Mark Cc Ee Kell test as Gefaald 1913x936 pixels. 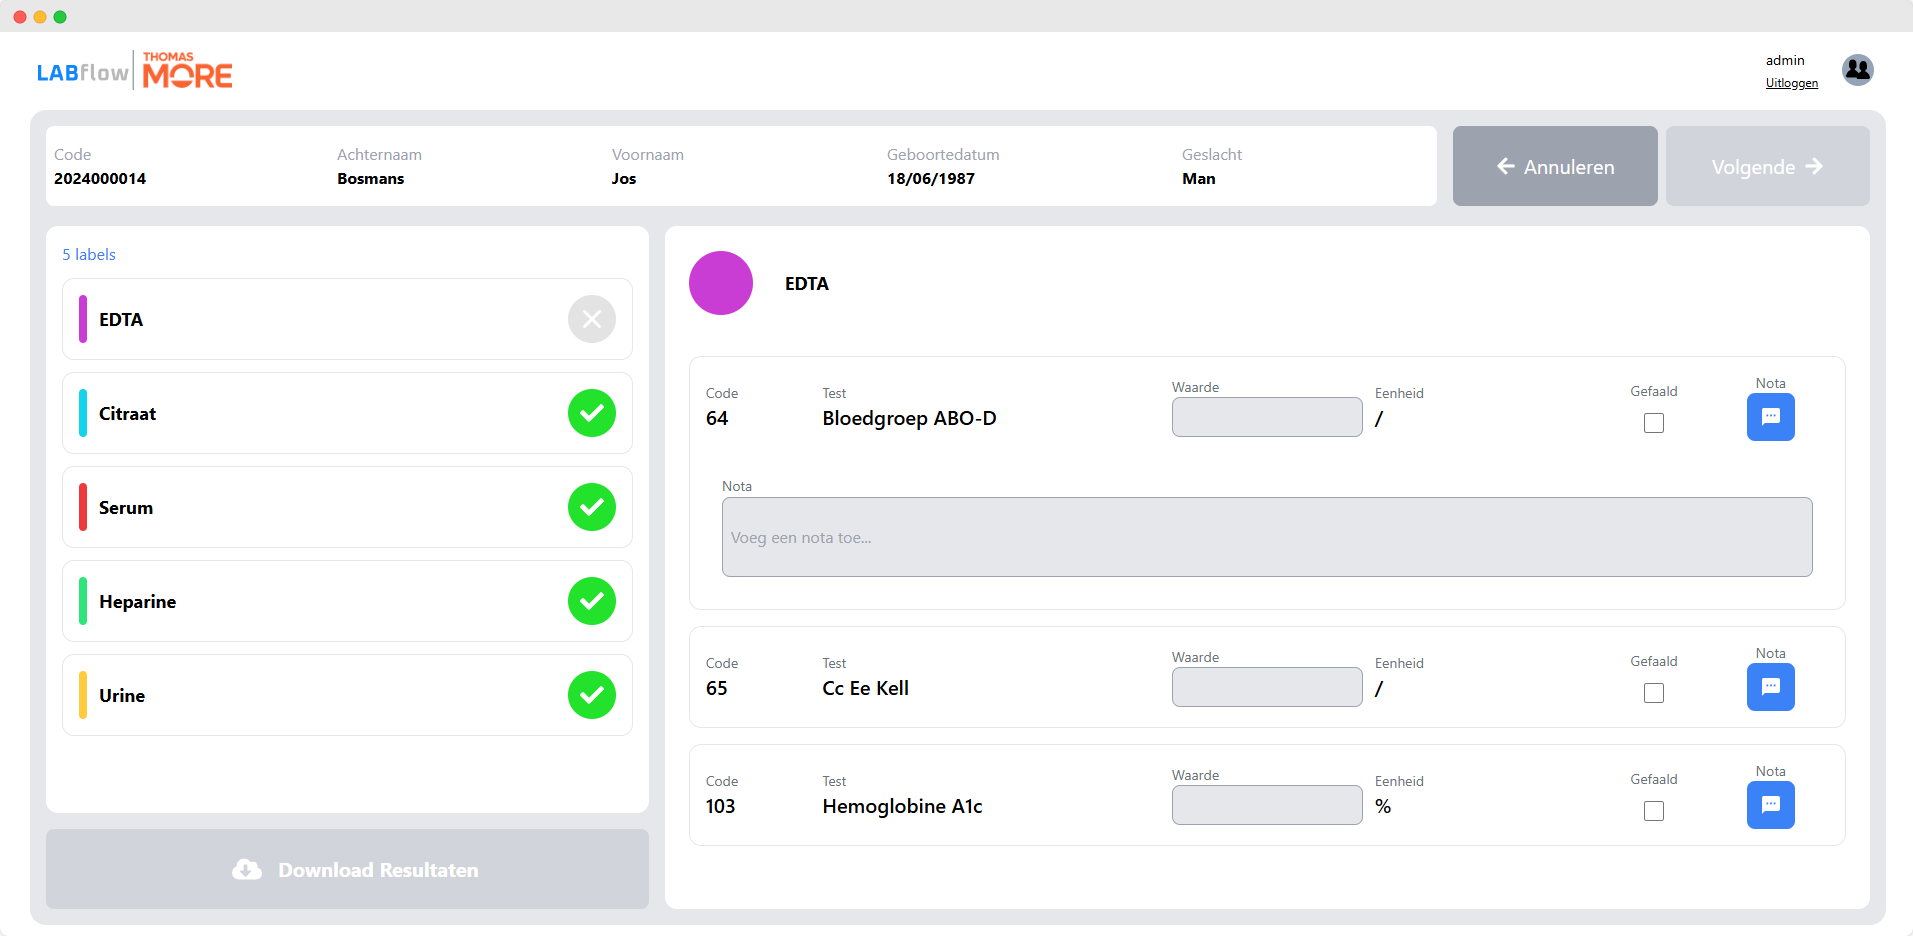(1654, 693)
